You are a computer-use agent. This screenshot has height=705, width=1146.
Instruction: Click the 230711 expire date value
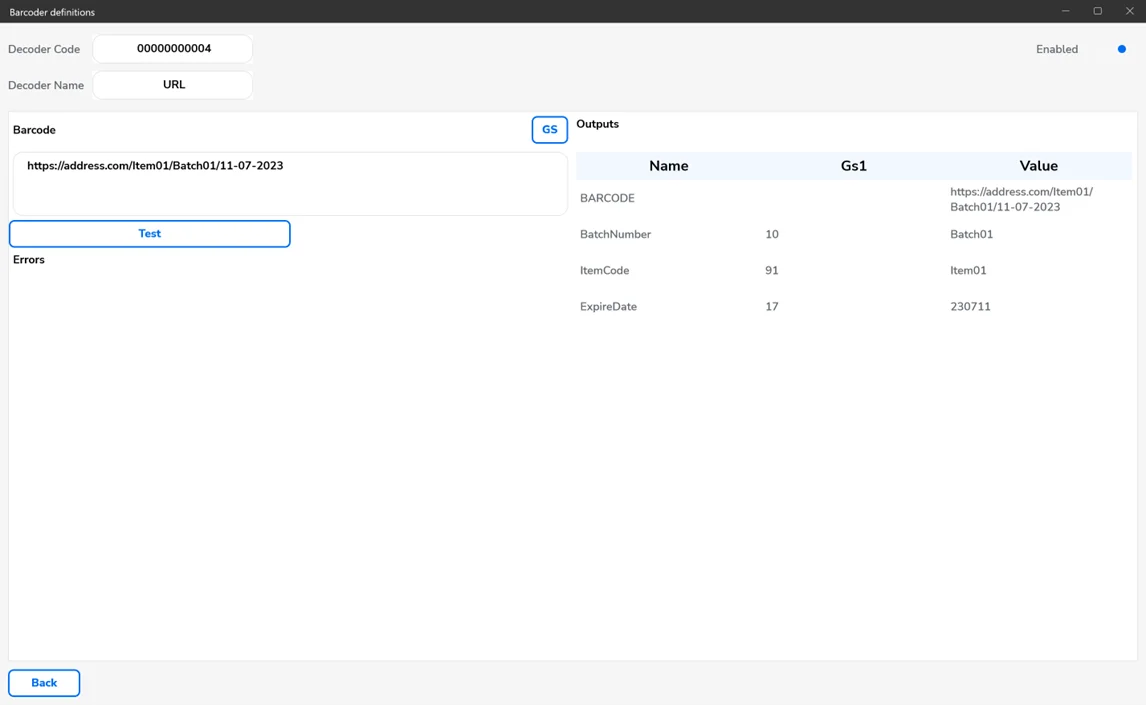[970, 307]
